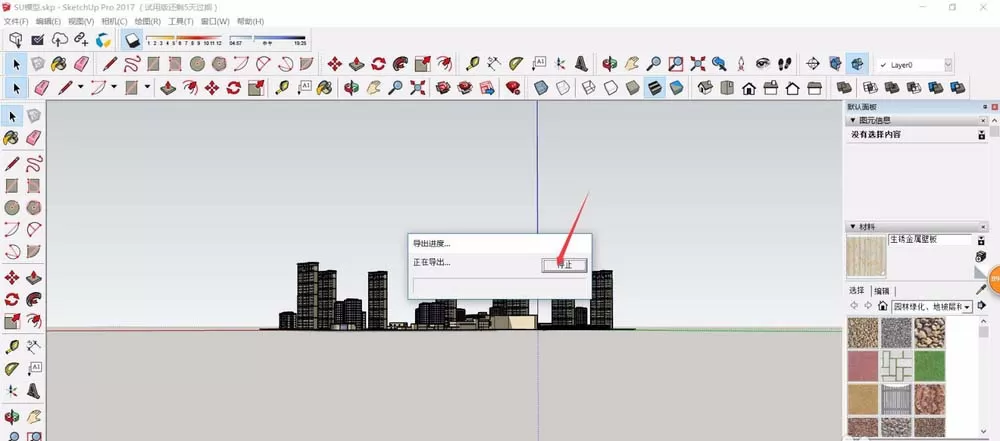
Task: Select 3D Text tool in left toolbar
Action: point(34,390)
